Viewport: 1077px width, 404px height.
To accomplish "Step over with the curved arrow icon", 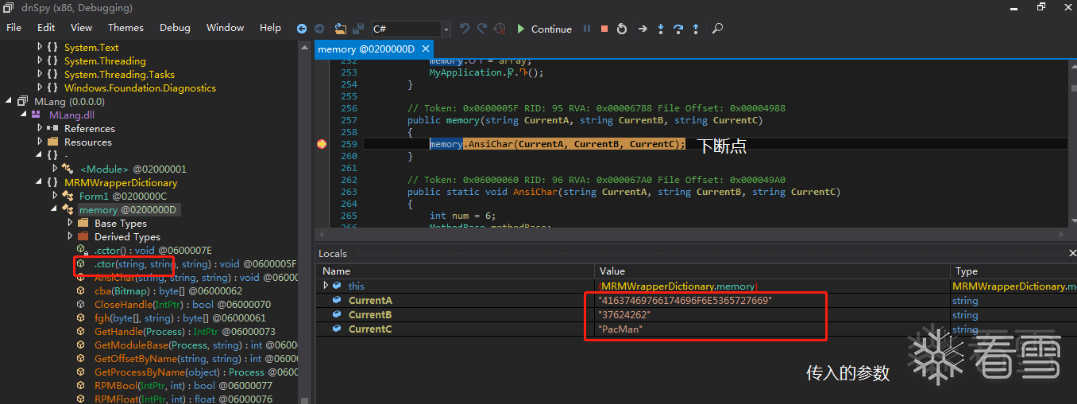I will point(679,29).
